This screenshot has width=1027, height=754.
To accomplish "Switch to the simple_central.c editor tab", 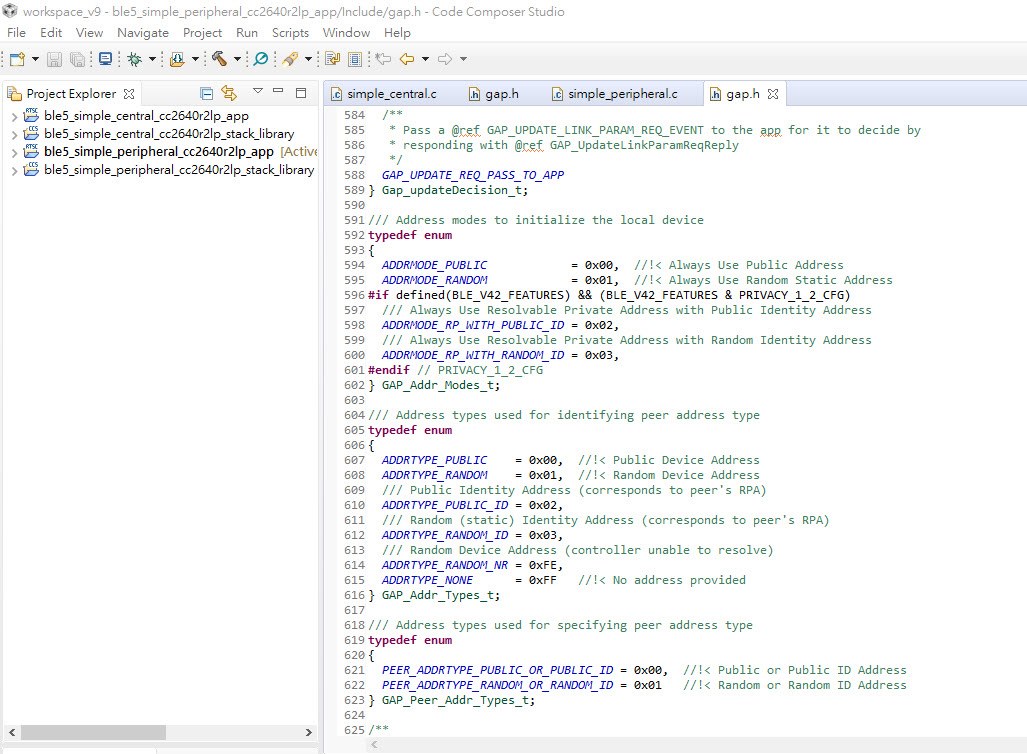I will click(391, 94).
